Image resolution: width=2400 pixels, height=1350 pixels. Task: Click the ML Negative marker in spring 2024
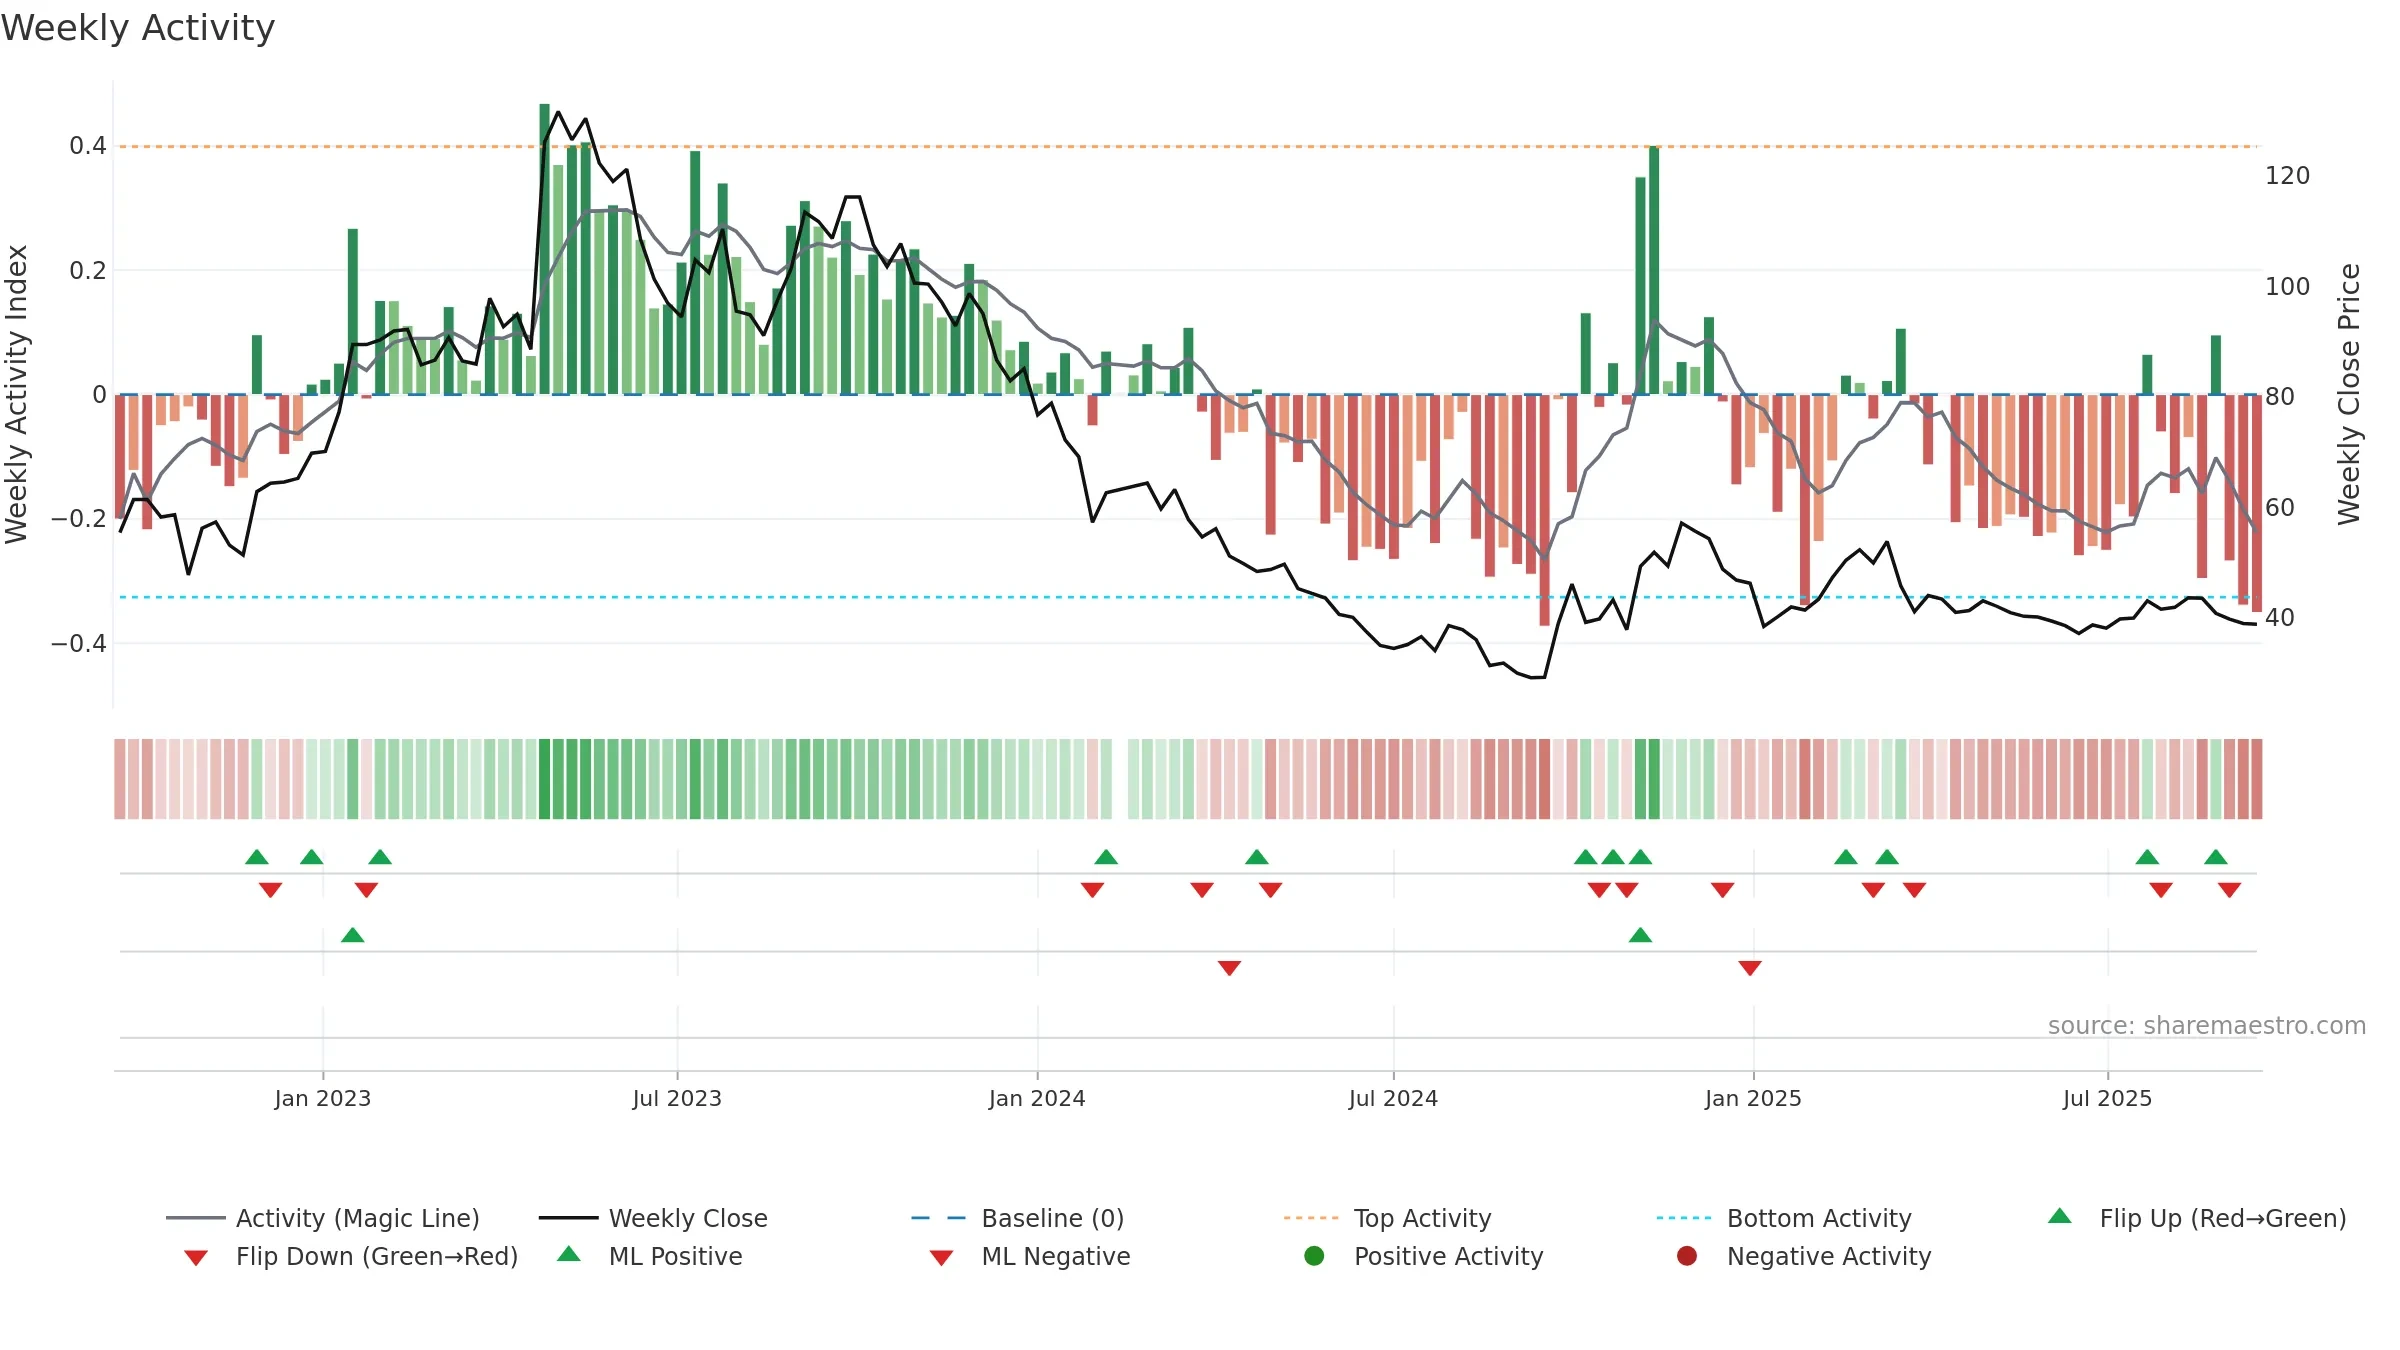(1229, 968)
